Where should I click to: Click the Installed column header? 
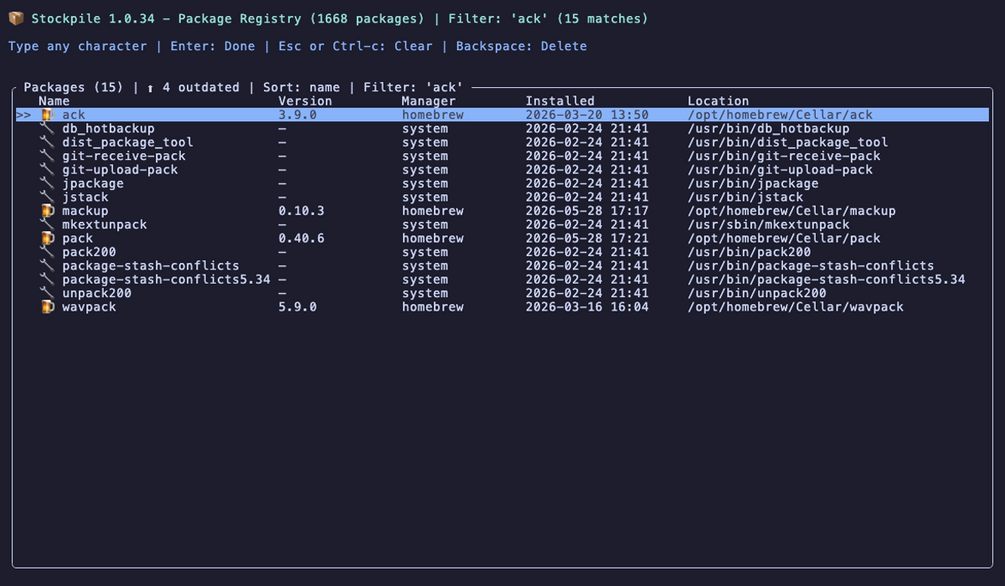click(x=560, y=101)
